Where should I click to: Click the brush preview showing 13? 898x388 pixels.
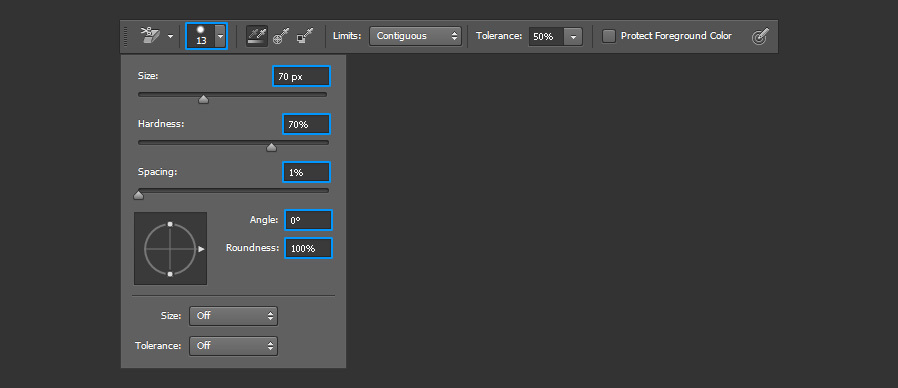(x=200, y=36)
